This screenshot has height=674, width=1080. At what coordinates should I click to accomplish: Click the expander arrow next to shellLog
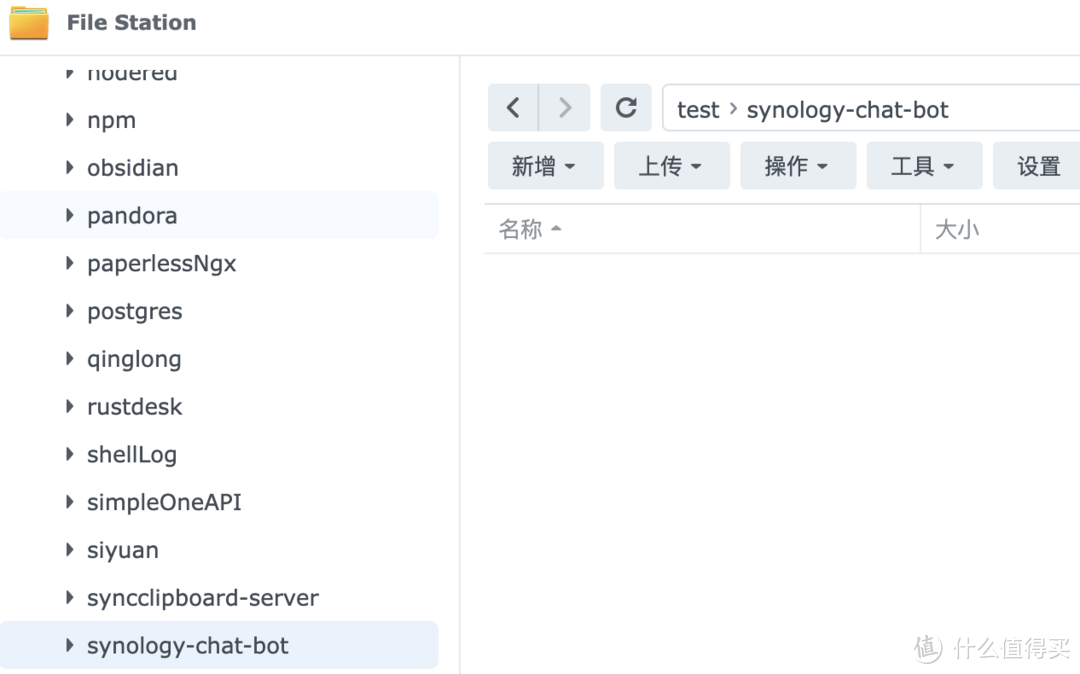point(69,454)
